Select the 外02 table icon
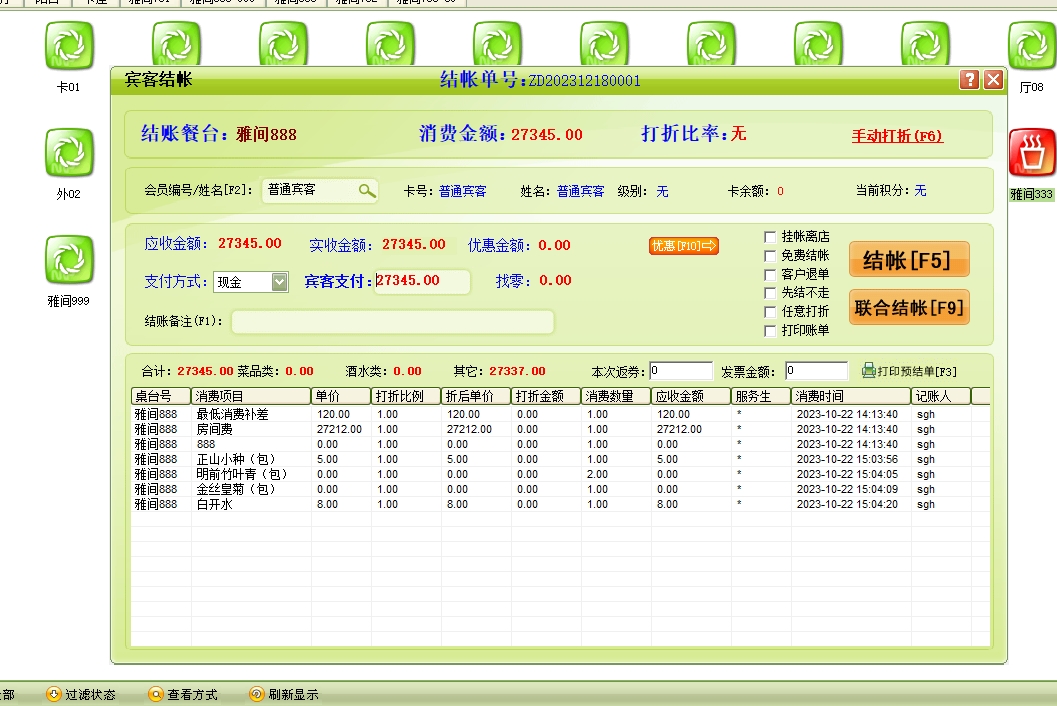This screenshot has width=1057, height=706. [x=68, y=153]
